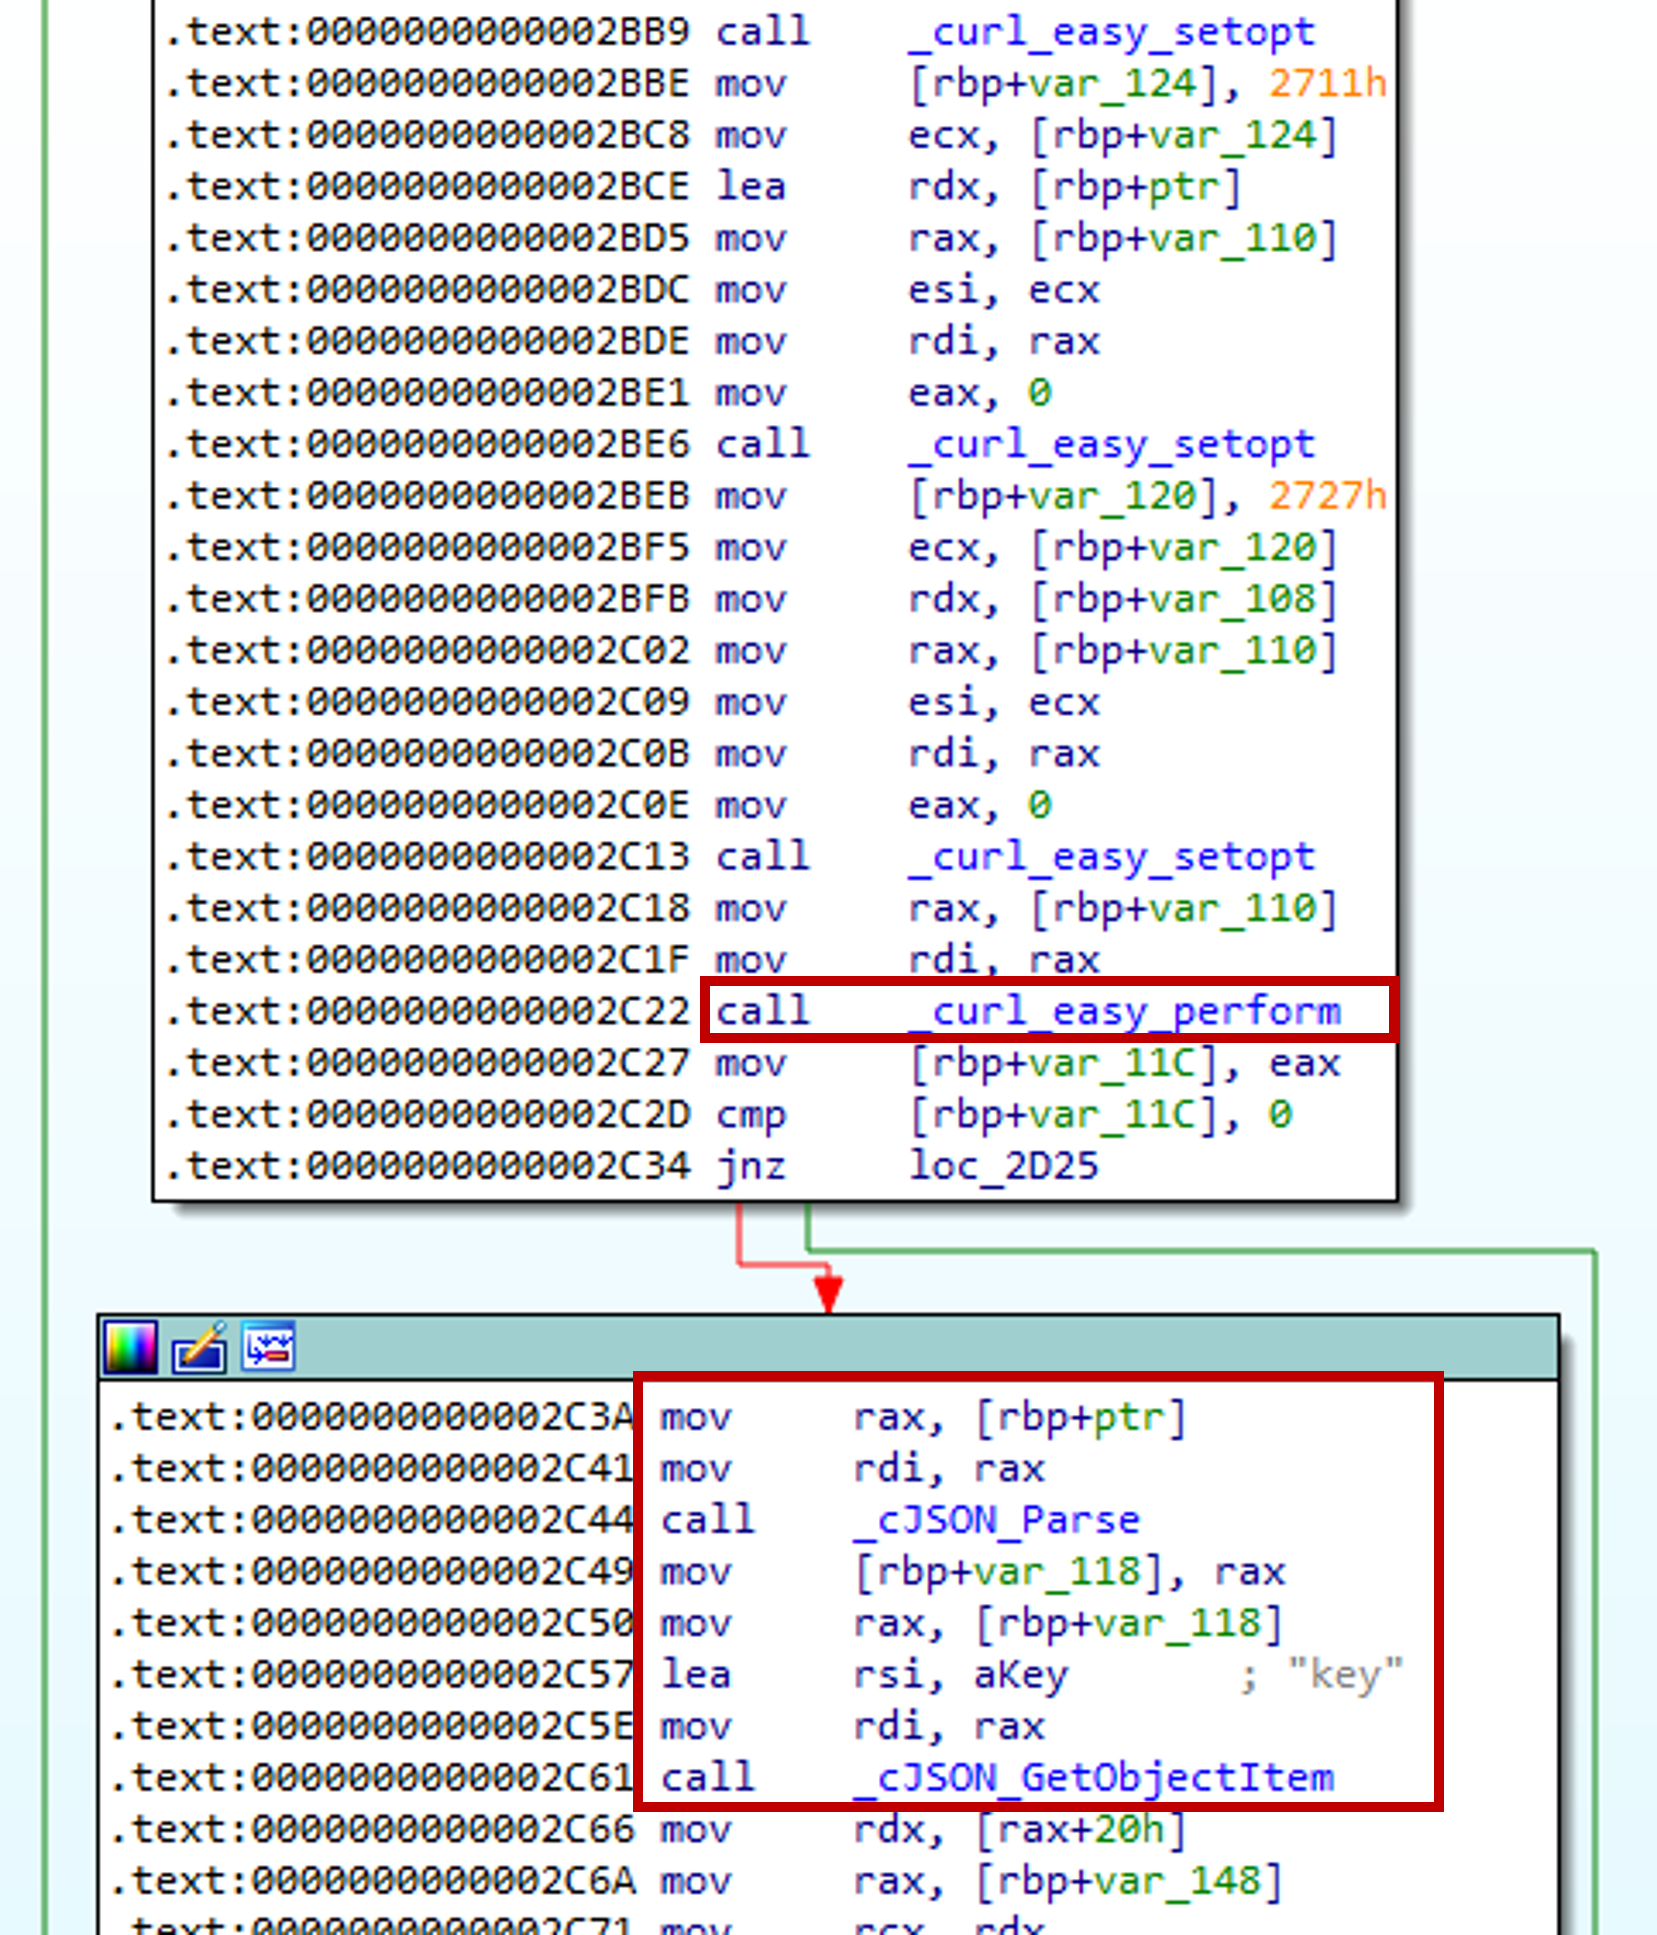Image resolution: width=1657 pixels, height=1935 pixels.
Task: Click the lower node's teal title bar
Action: (x=900, y=1347)
